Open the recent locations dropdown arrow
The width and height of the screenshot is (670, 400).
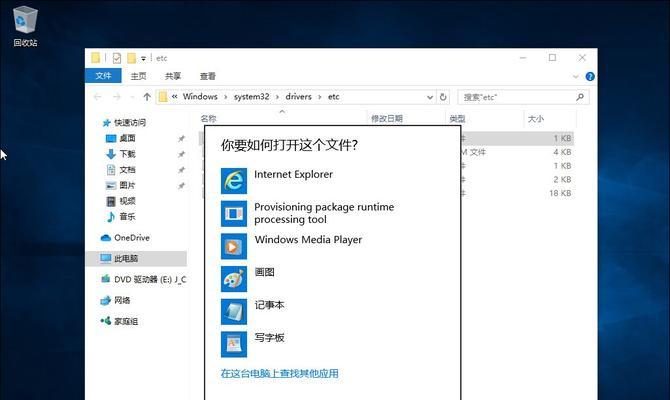point(132,97)
